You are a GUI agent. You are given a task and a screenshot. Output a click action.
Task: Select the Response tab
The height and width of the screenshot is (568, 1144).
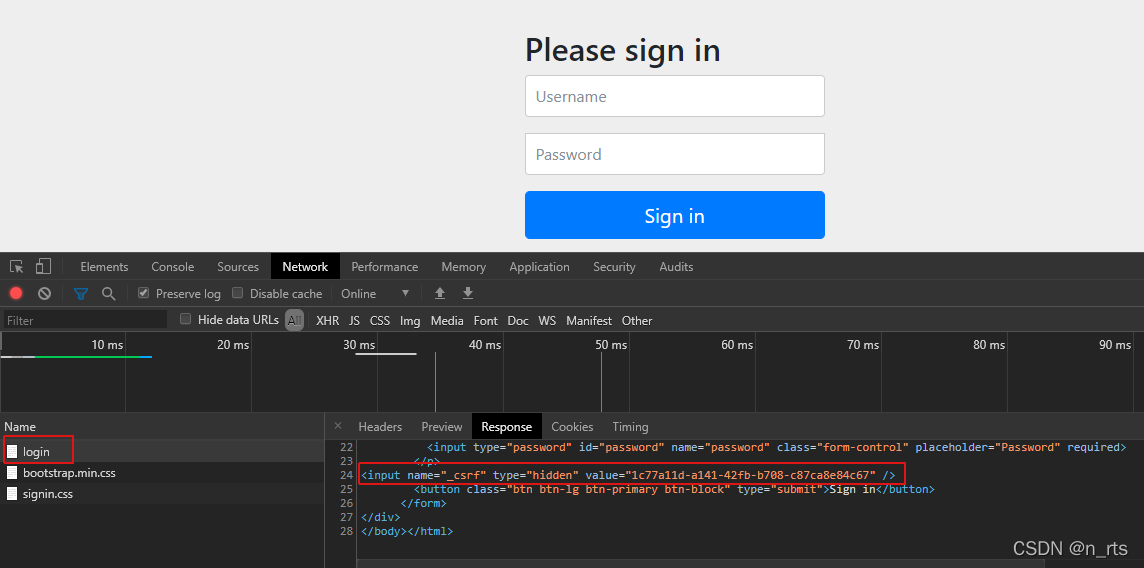pyautogui.click(x=506, y=427)
